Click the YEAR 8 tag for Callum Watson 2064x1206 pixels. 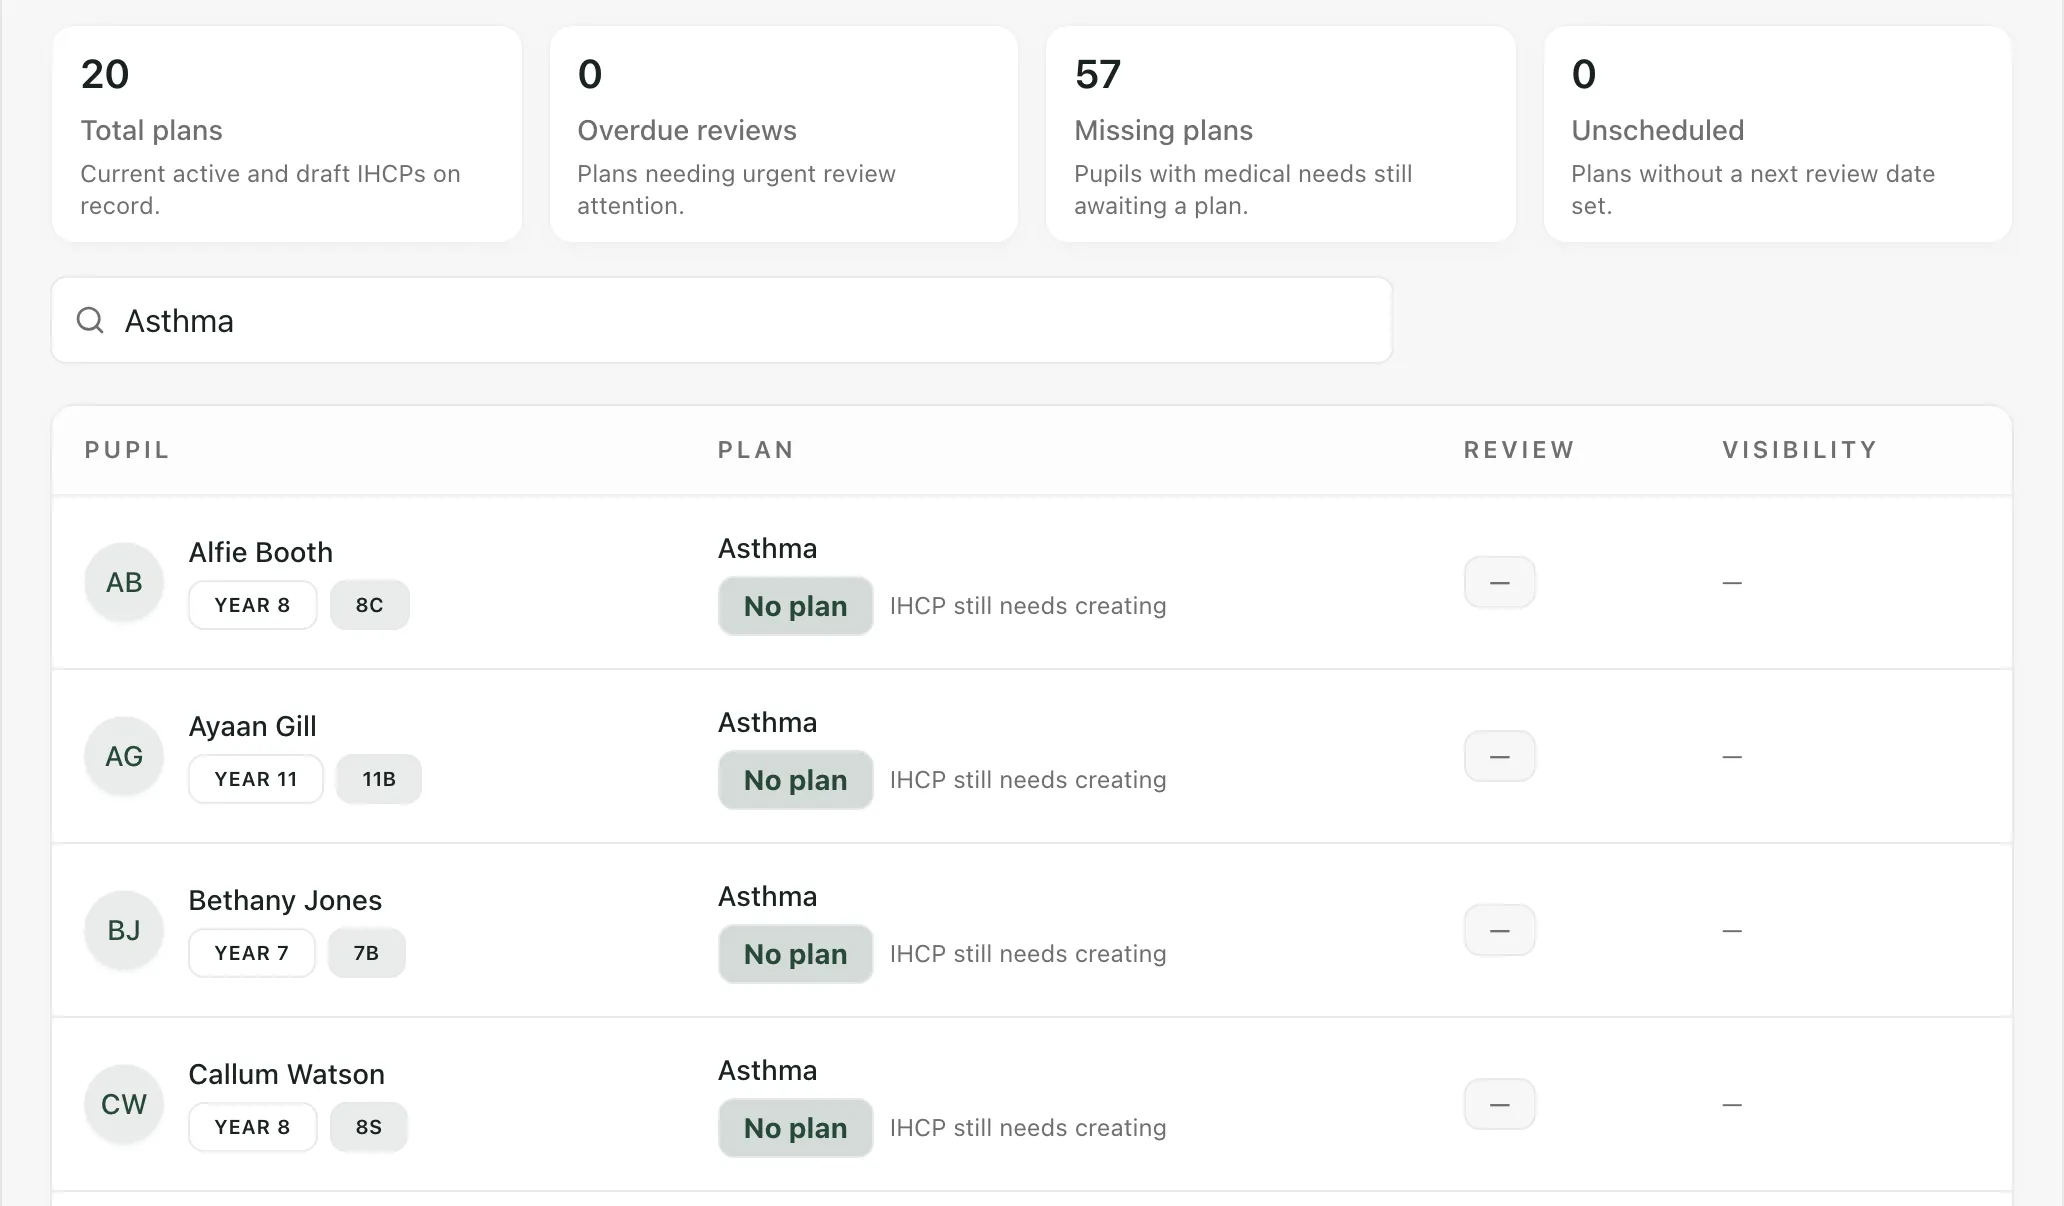(x=253, y=1127)
